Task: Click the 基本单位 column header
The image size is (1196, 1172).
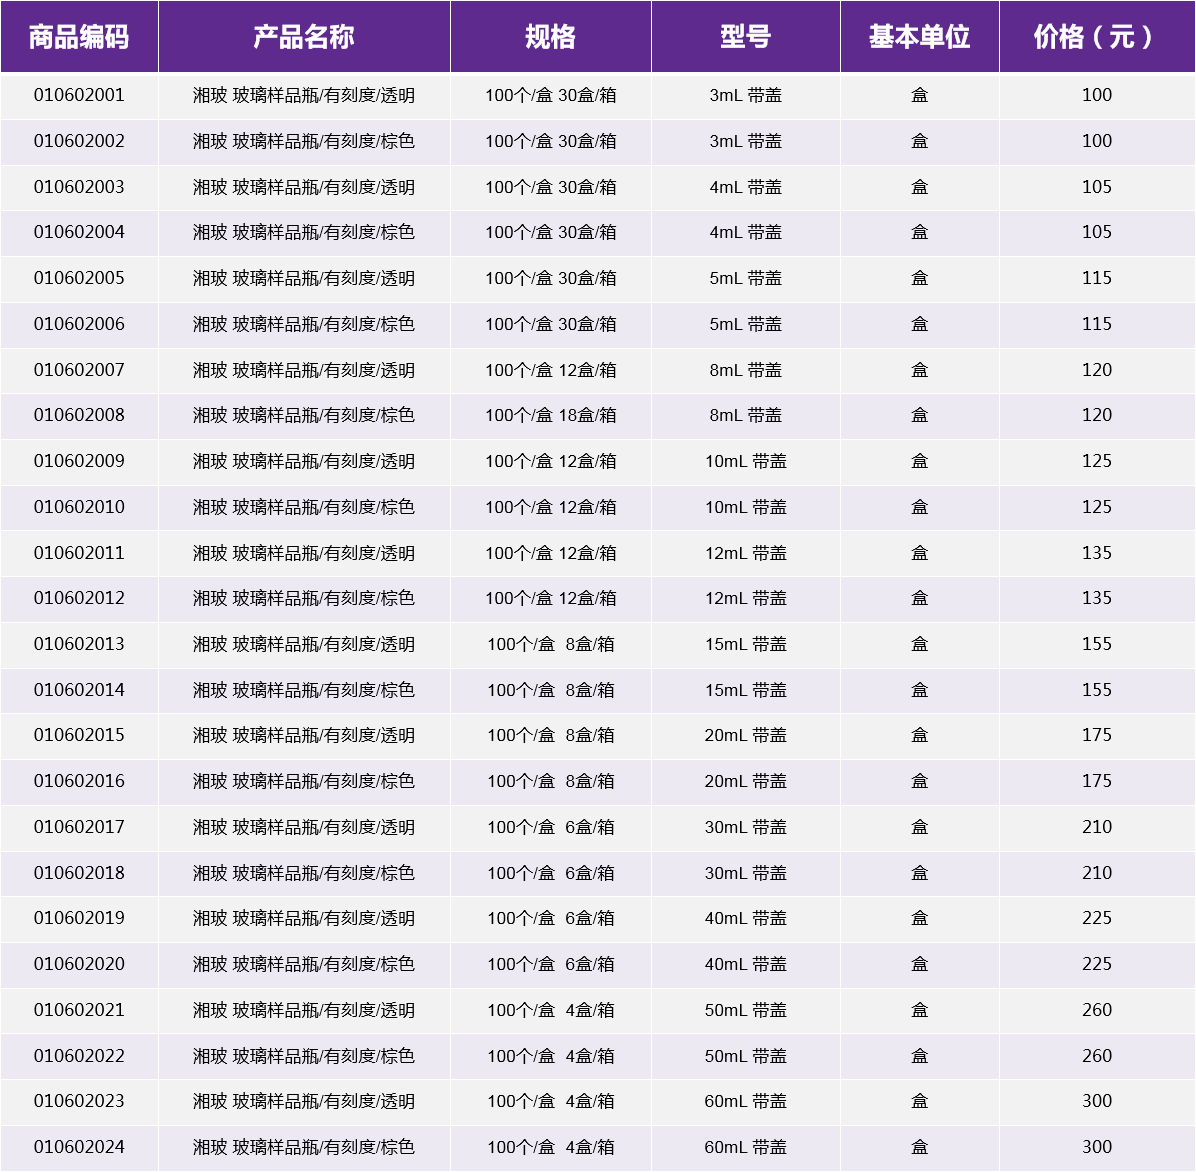Action: click(x=920, y=37)
